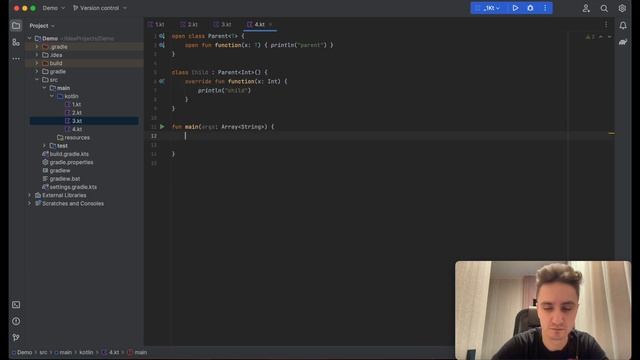Open the Gradle tool window

point(623,42)
